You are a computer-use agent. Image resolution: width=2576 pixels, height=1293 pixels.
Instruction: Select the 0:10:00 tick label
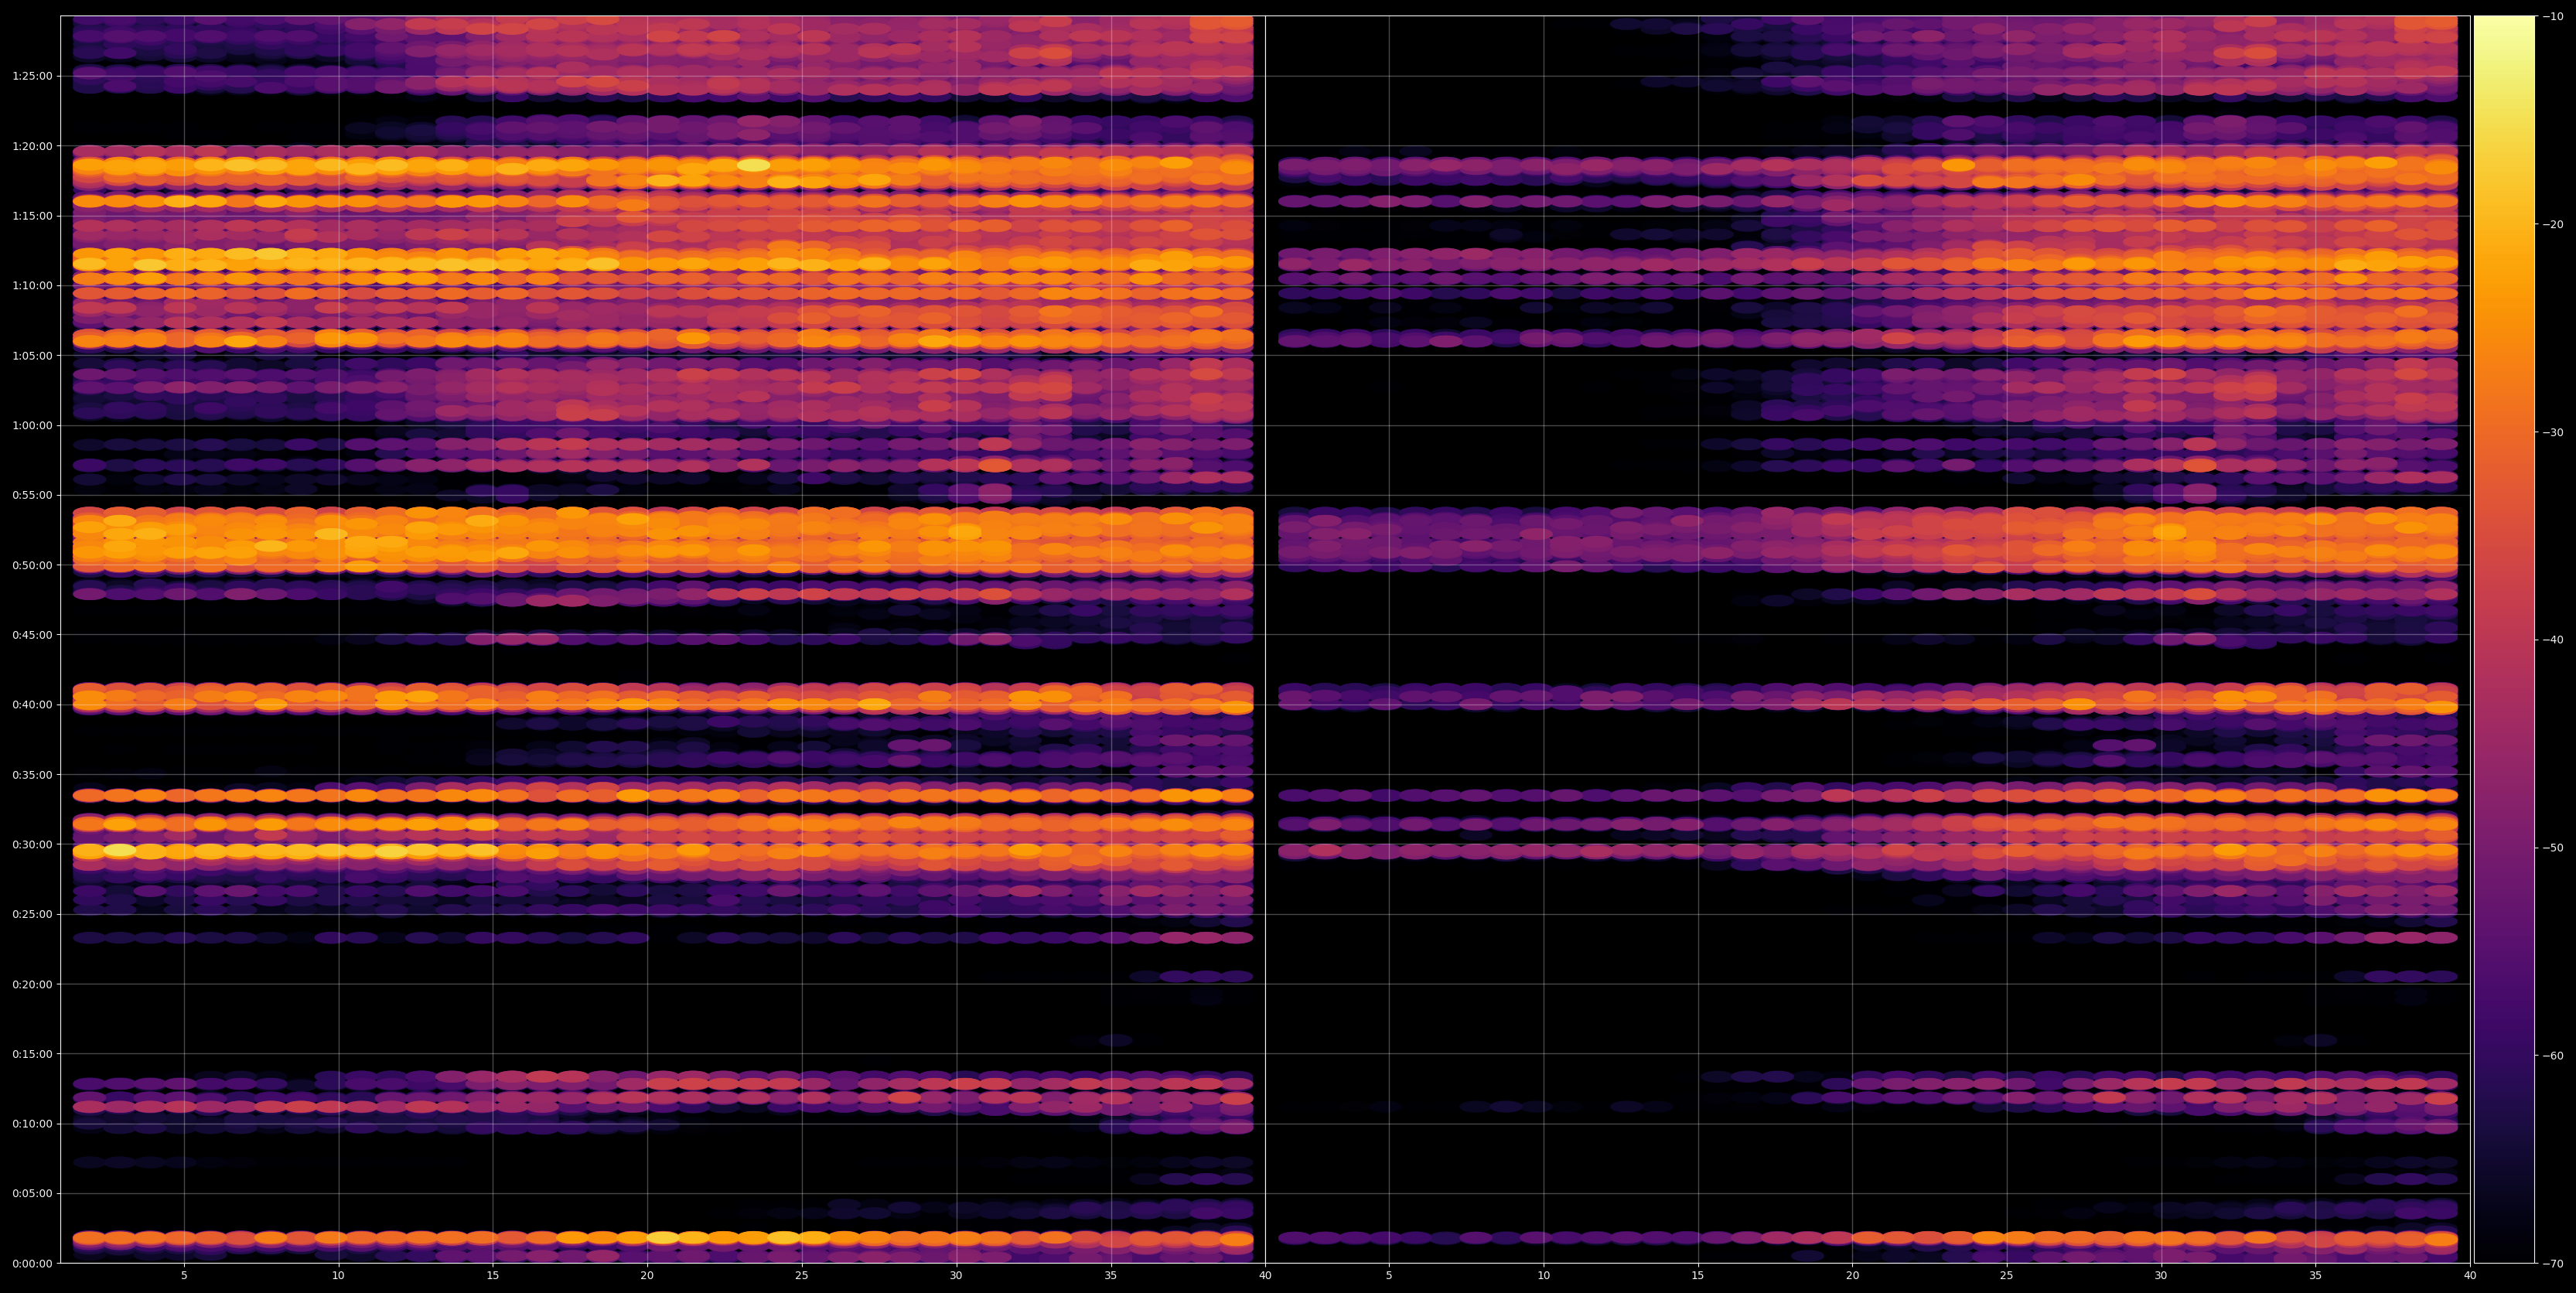33,1124
